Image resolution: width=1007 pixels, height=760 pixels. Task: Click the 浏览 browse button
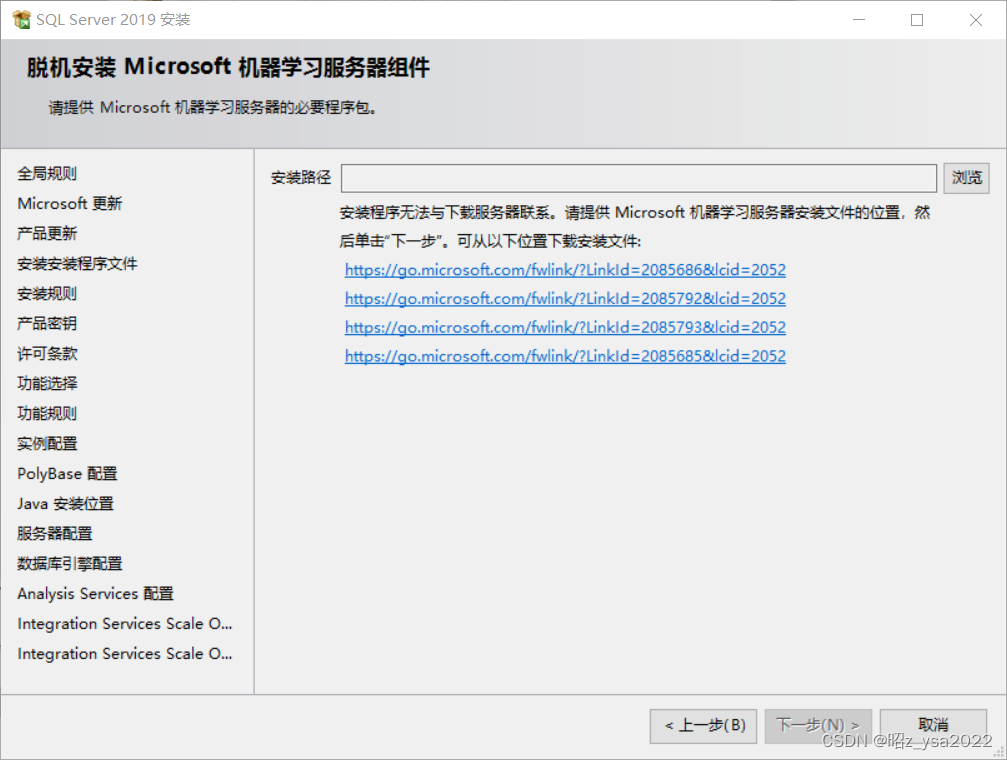point(966,178)
